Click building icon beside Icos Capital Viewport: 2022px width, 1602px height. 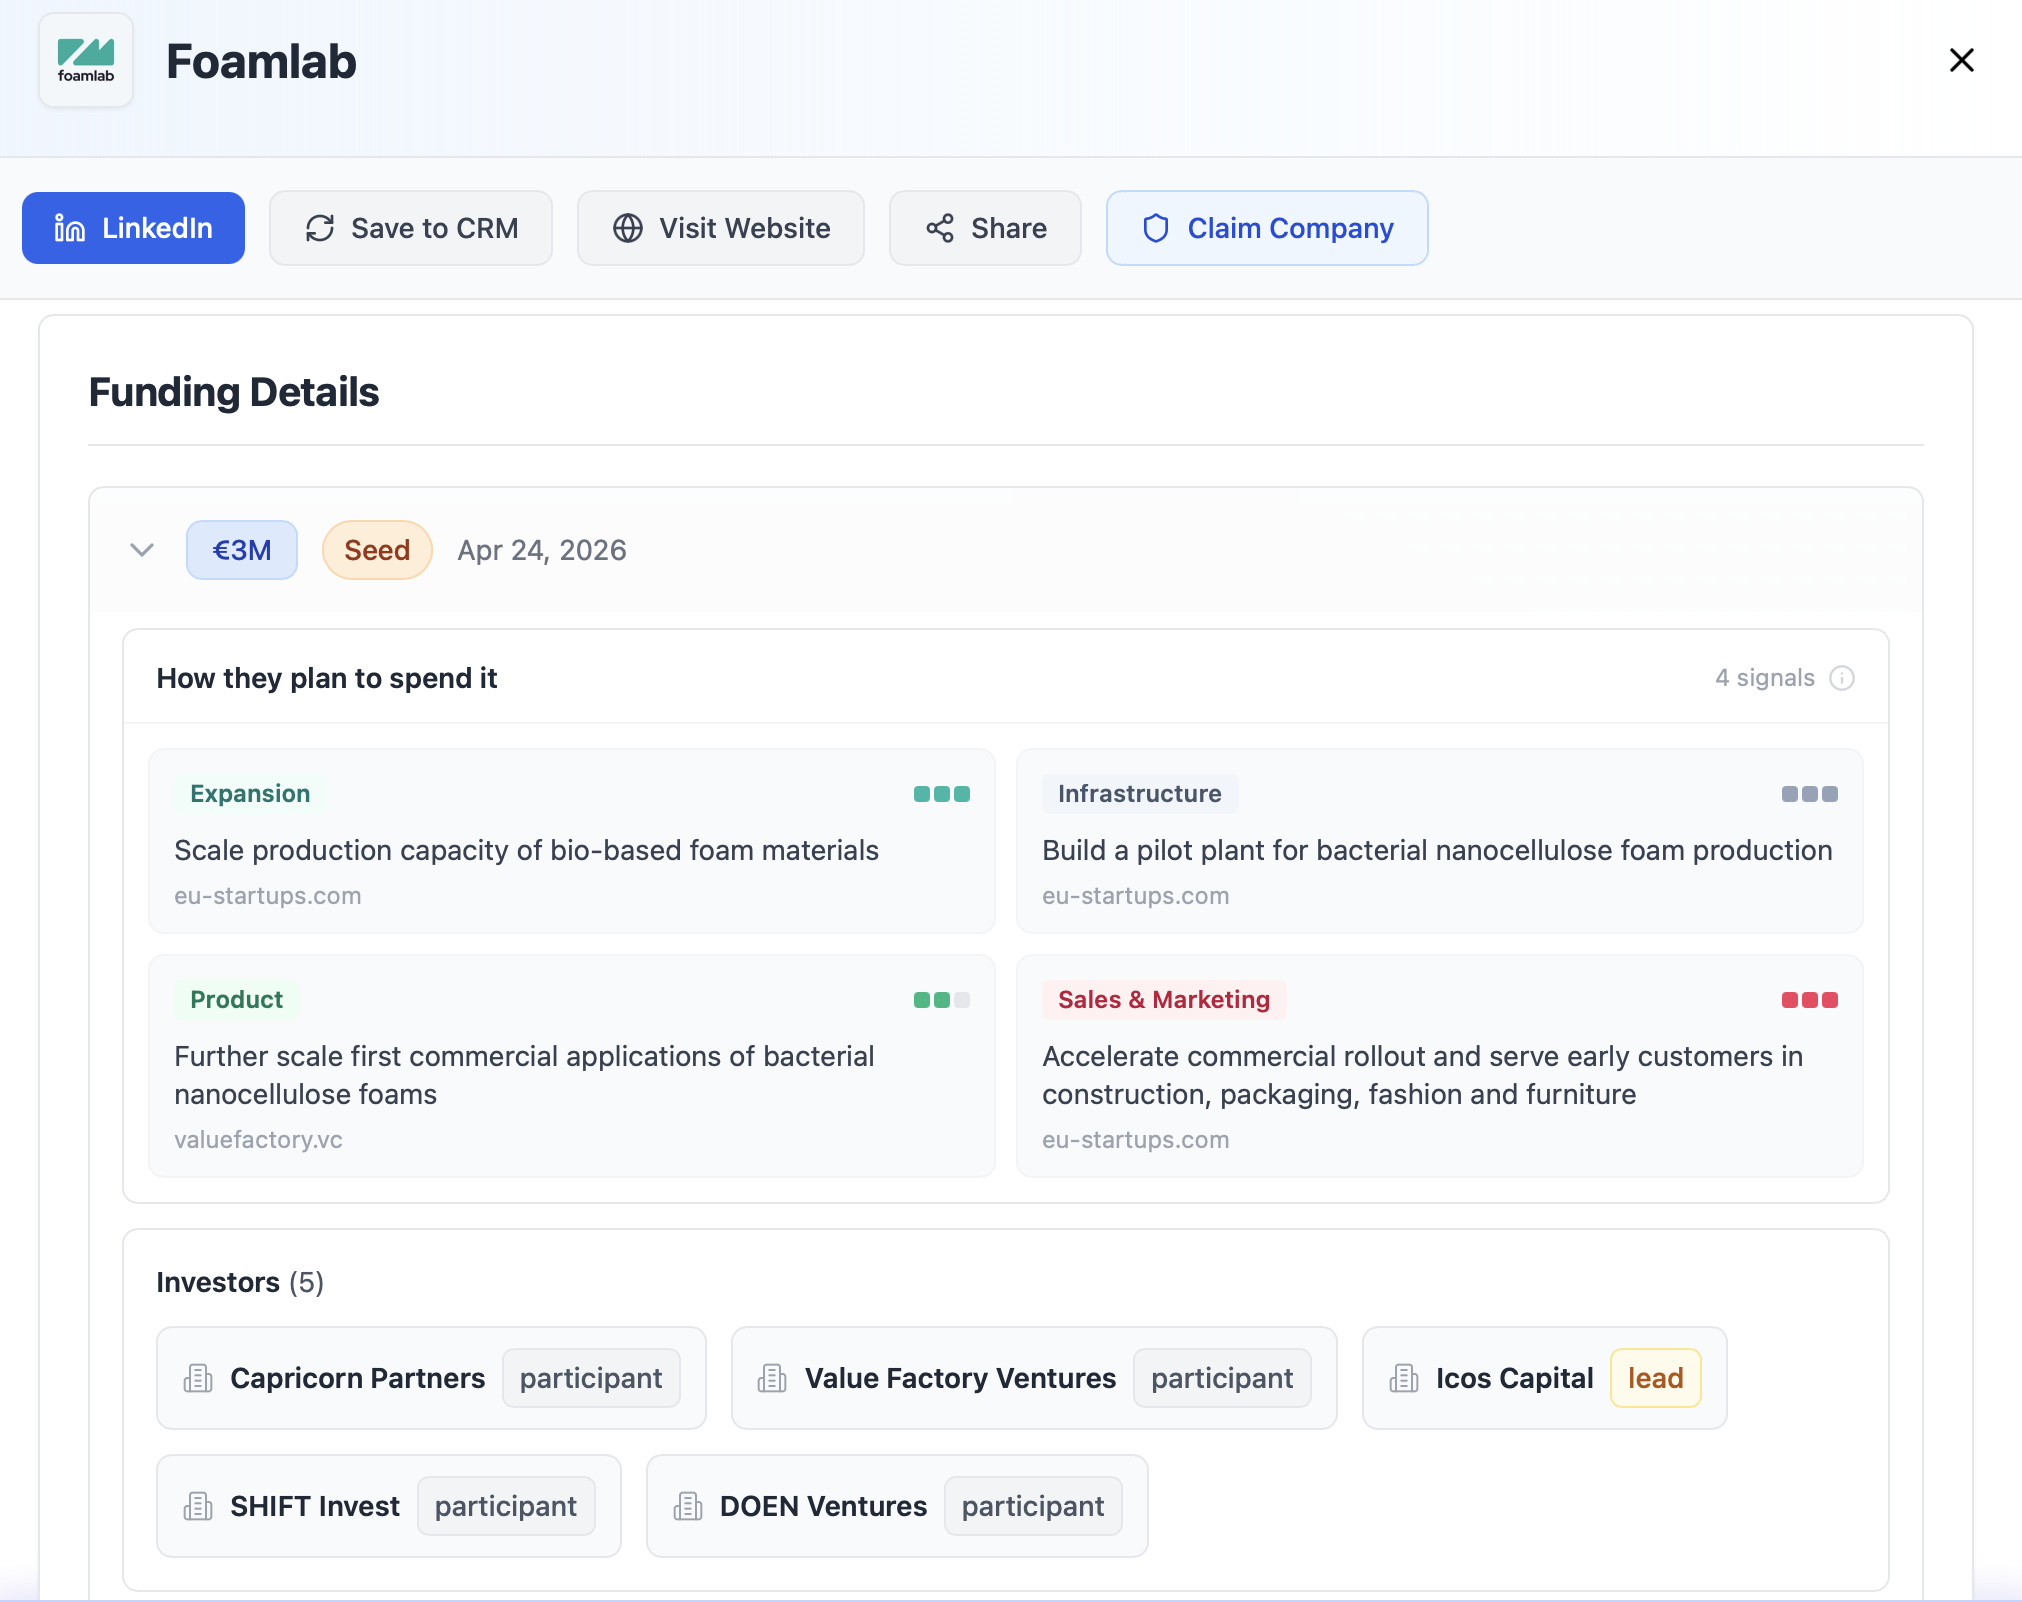[x=1404, y=1378]
